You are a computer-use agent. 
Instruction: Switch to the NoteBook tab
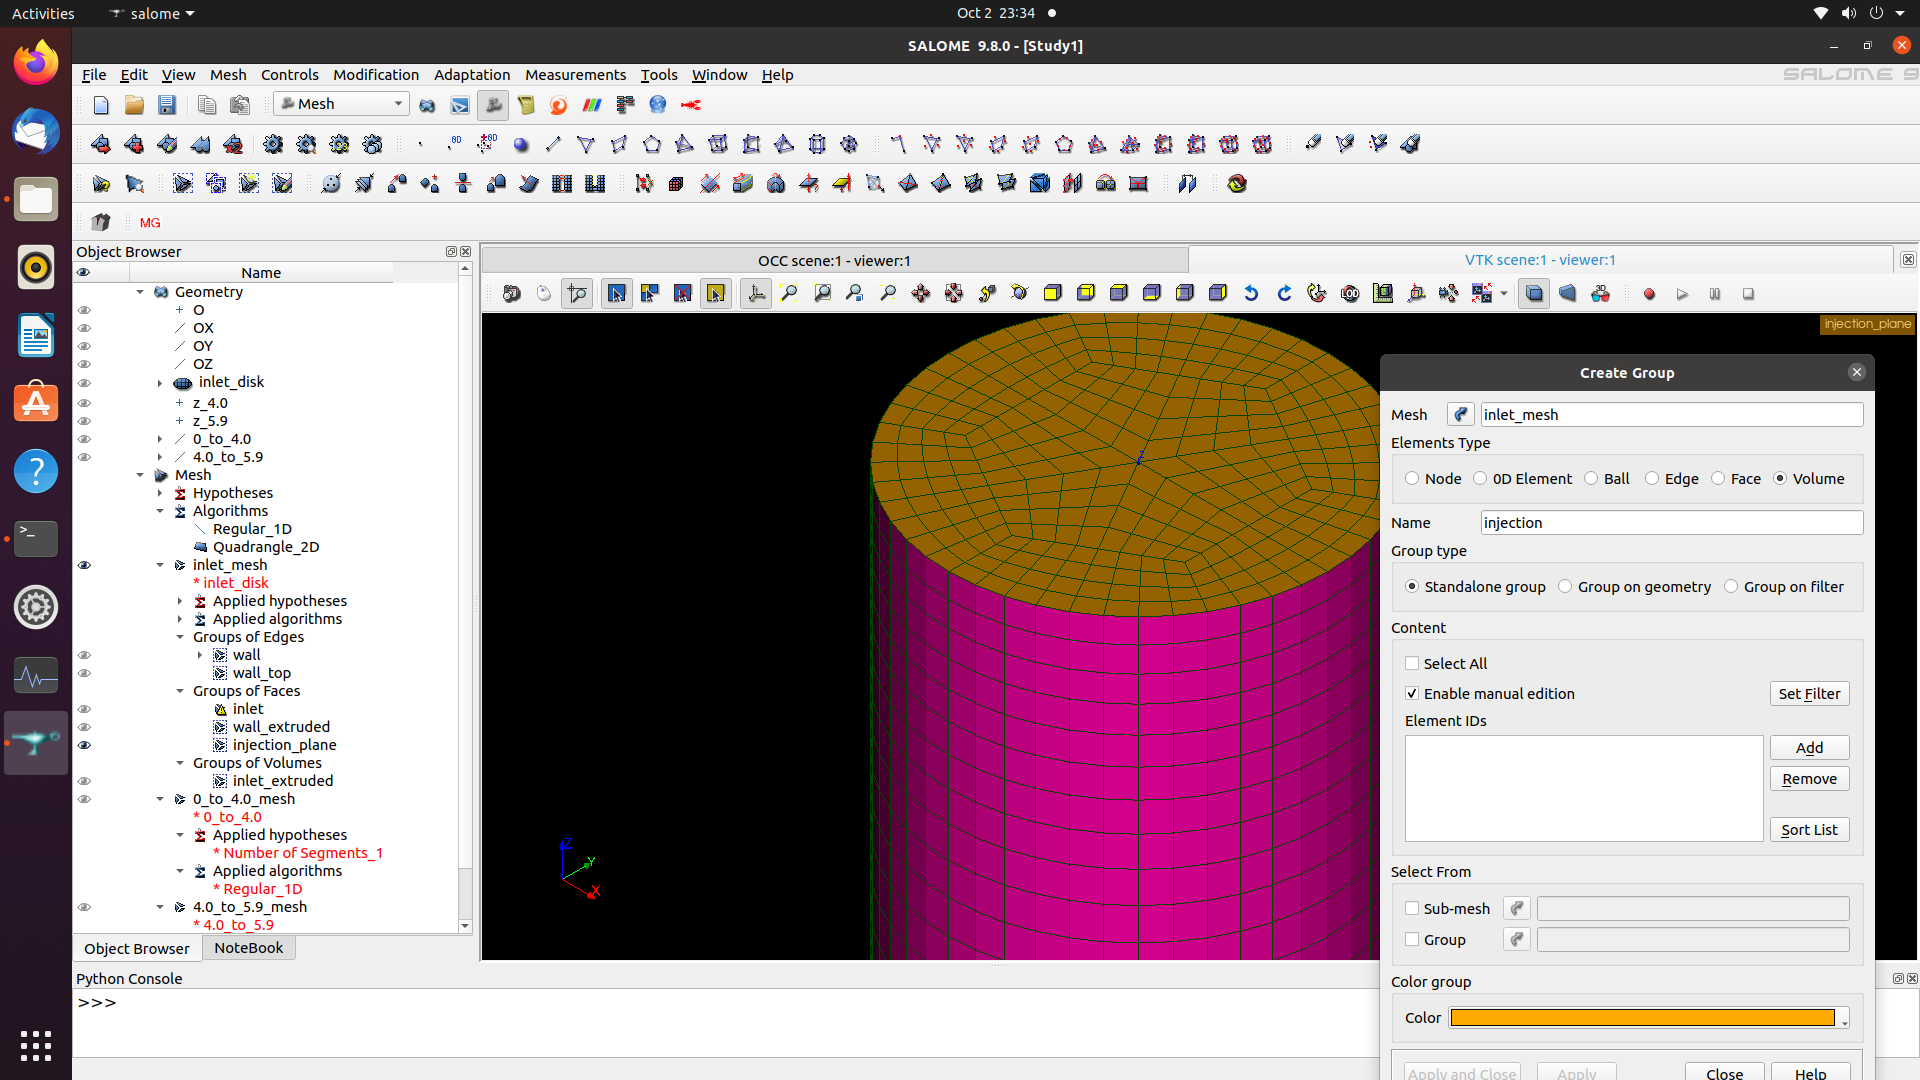tap(248, 948)
